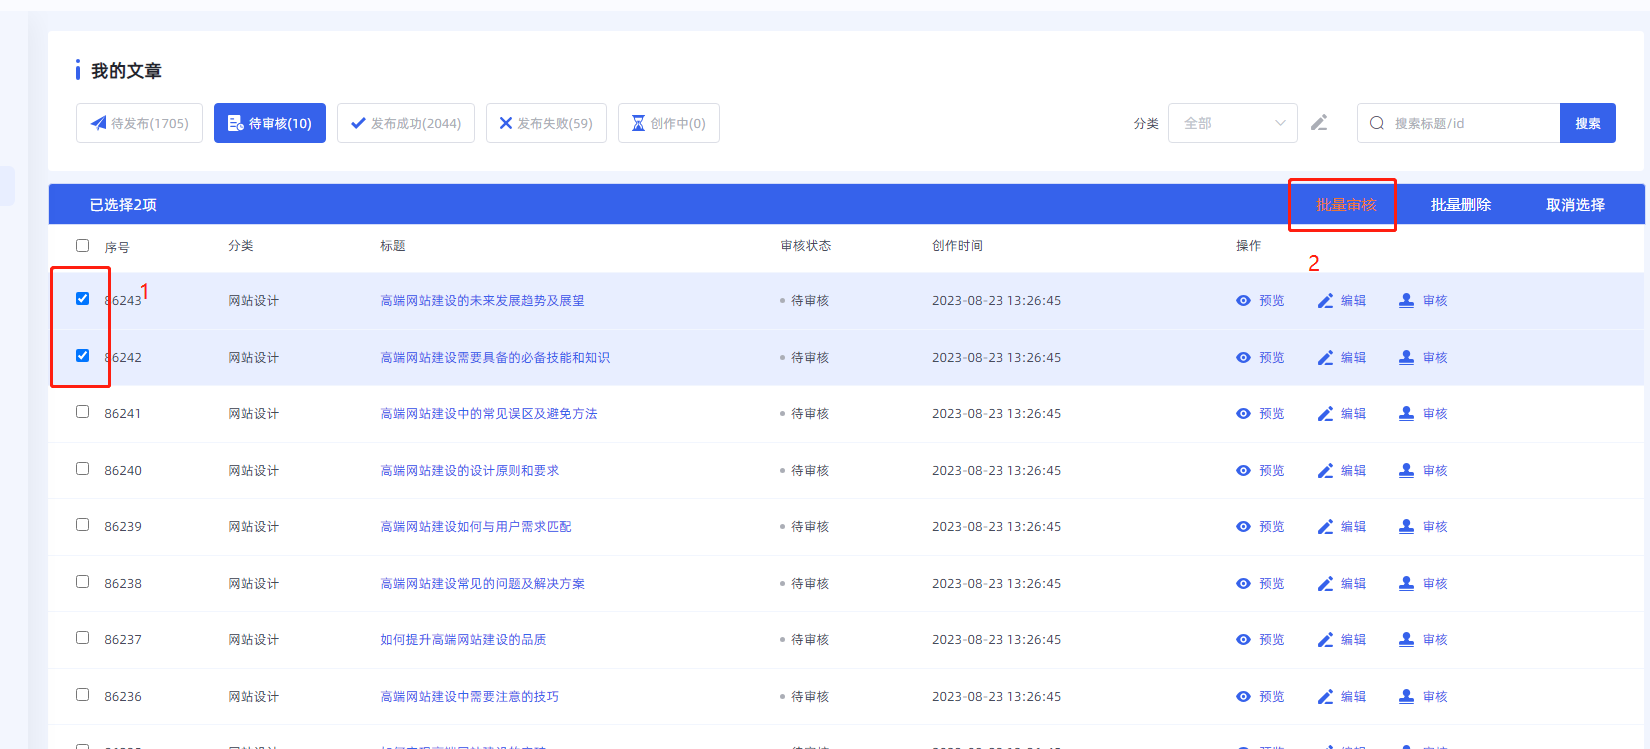
Task: Uncheck the checkbox for article 86242
Action: (x=82, y=356)
